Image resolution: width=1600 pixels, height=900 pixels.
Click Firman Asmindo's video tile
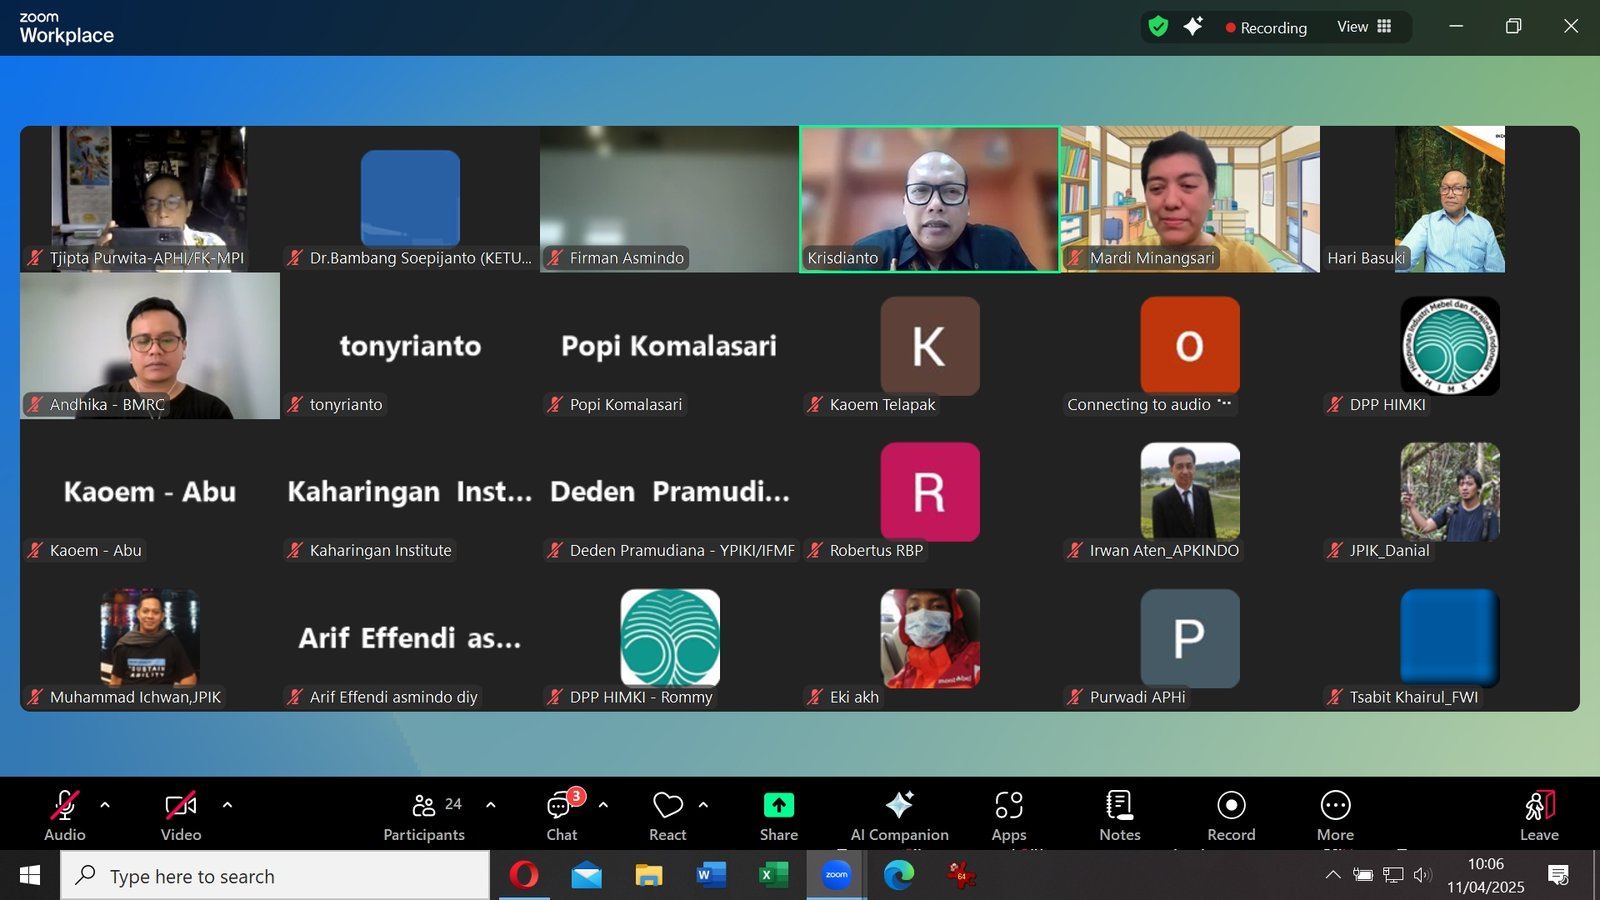[x=670, y=199]
